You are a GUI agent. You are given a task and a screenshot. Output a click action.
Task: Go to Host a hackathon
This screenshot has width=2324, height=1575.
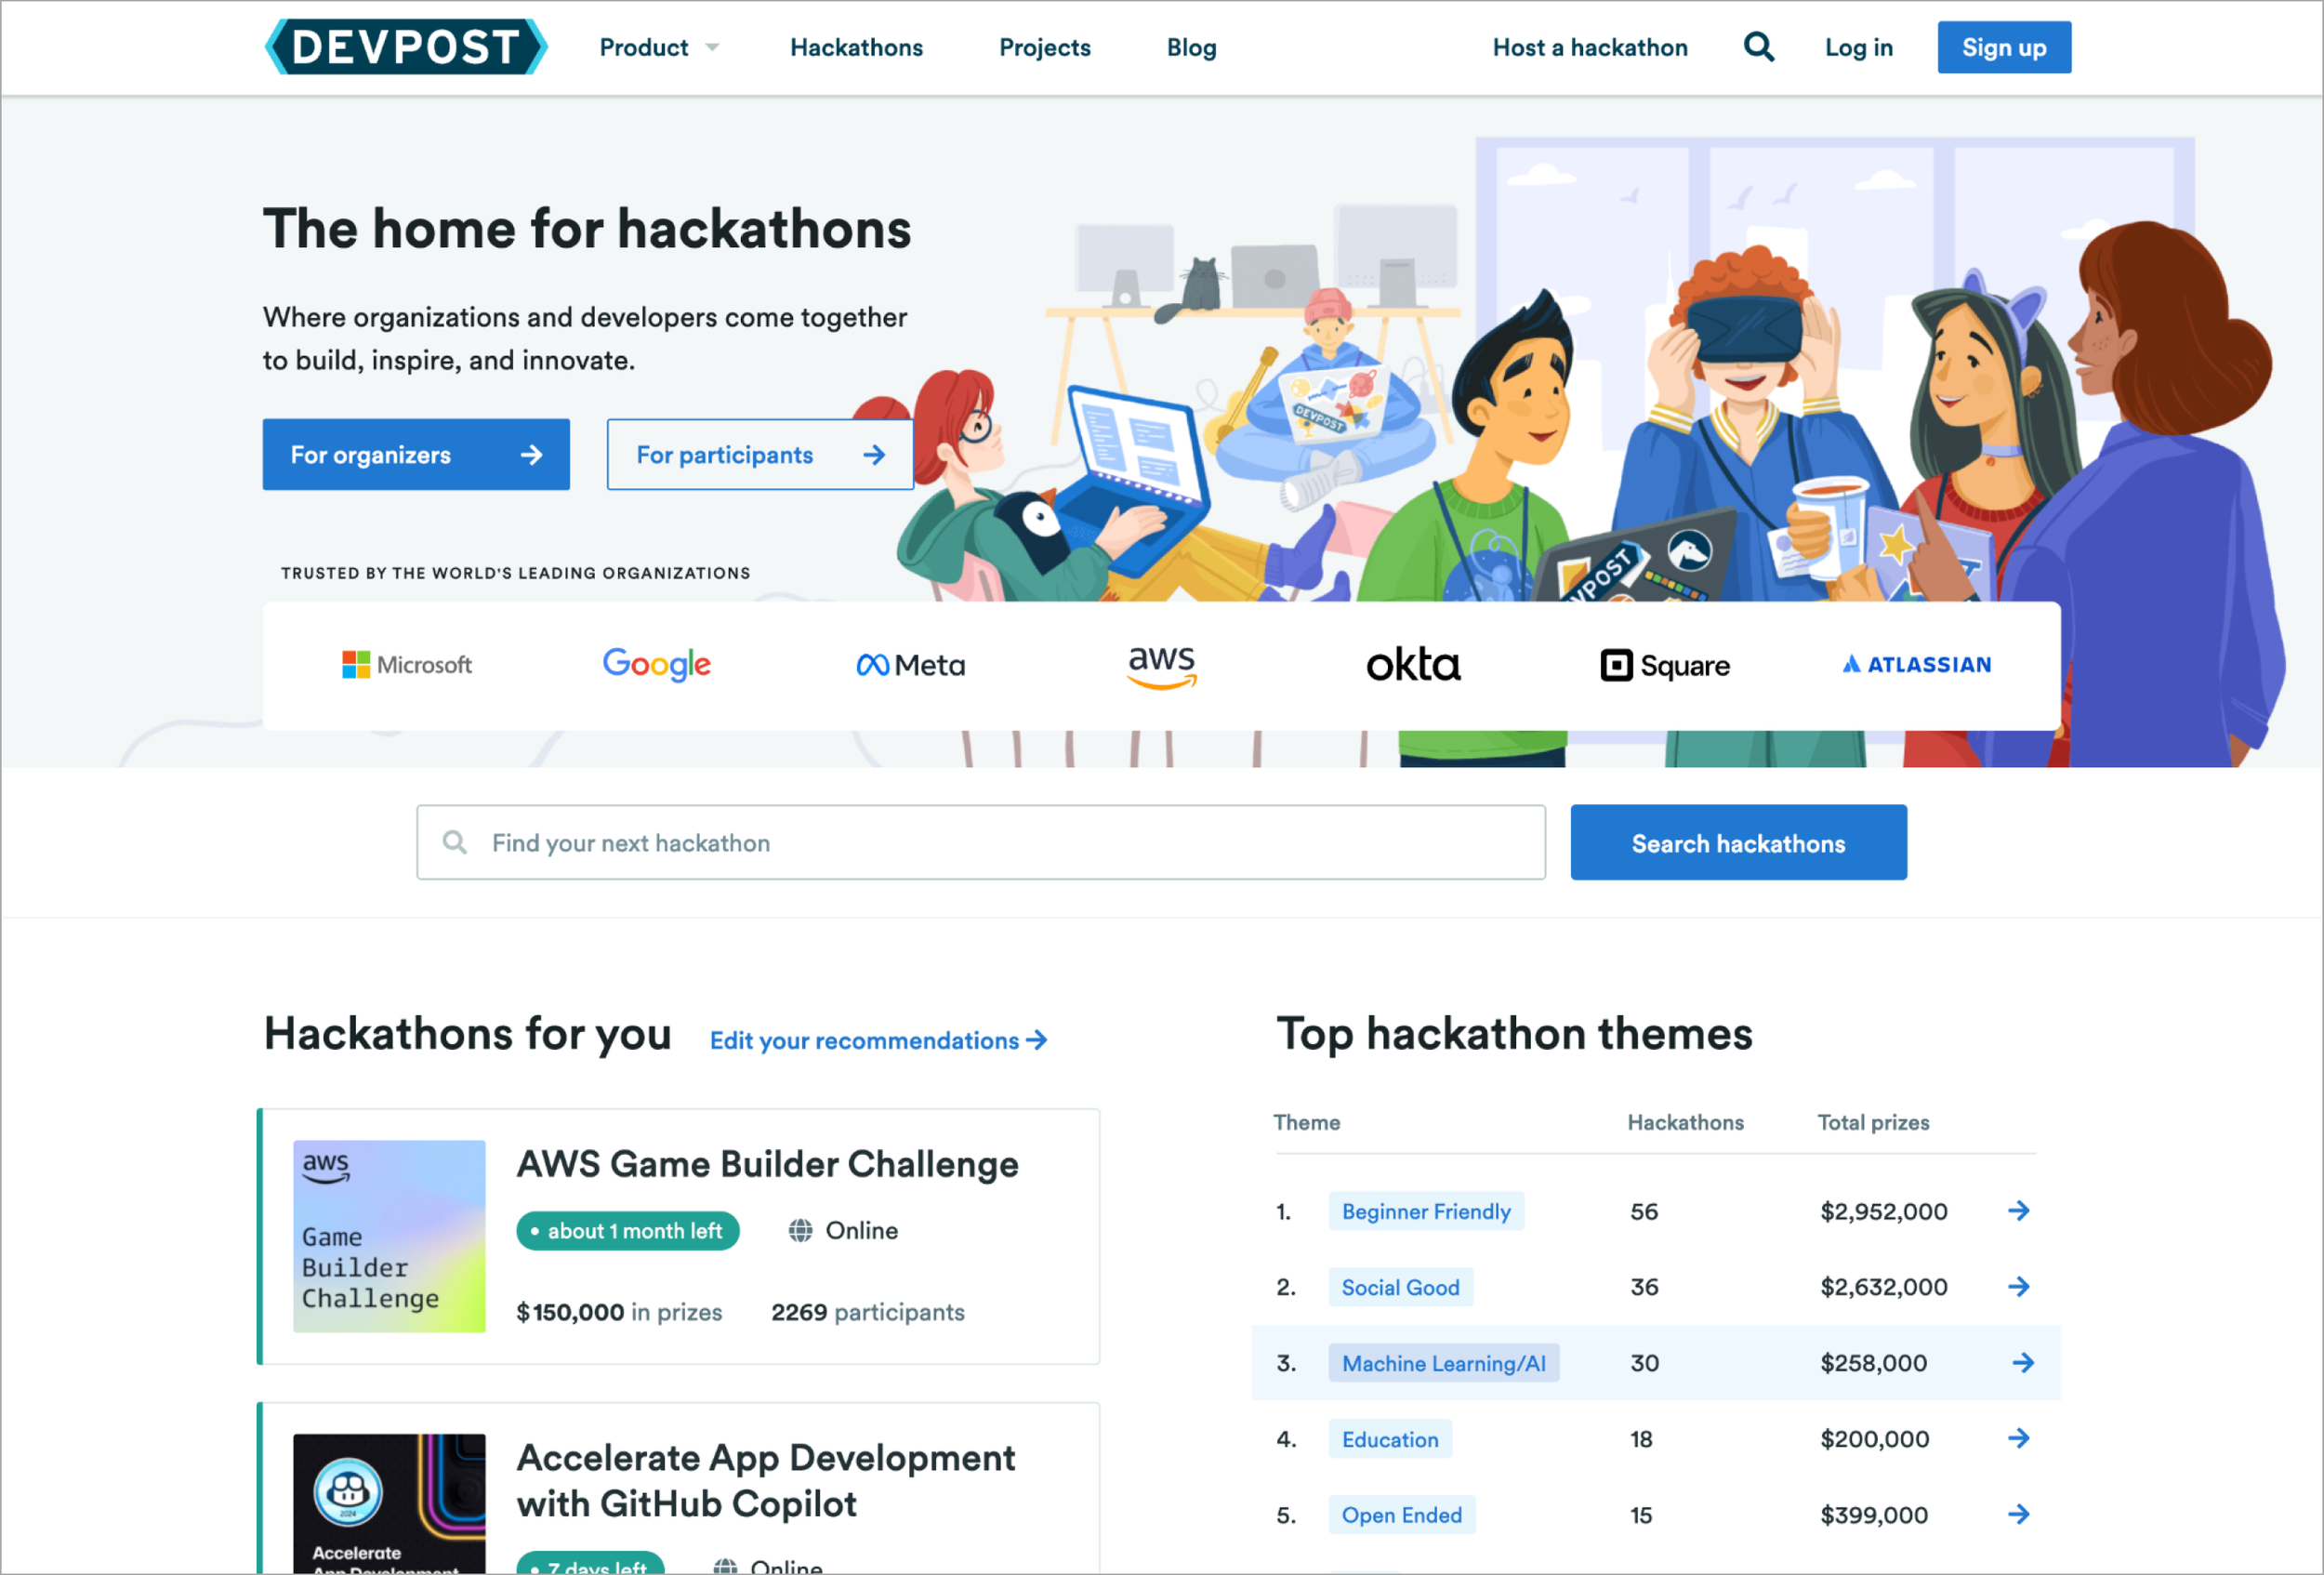click(x=1590, y=47)
